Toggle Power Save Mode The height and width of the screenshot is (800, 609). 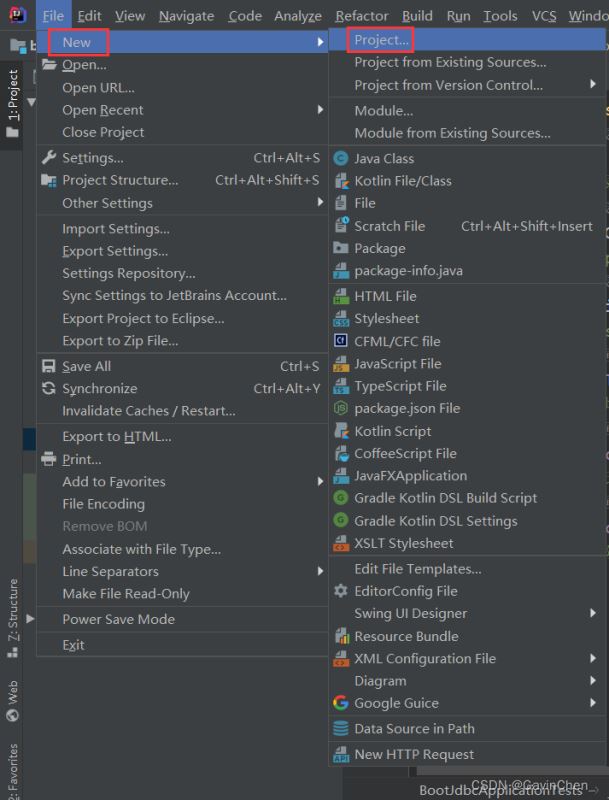(x=118, y=619)
